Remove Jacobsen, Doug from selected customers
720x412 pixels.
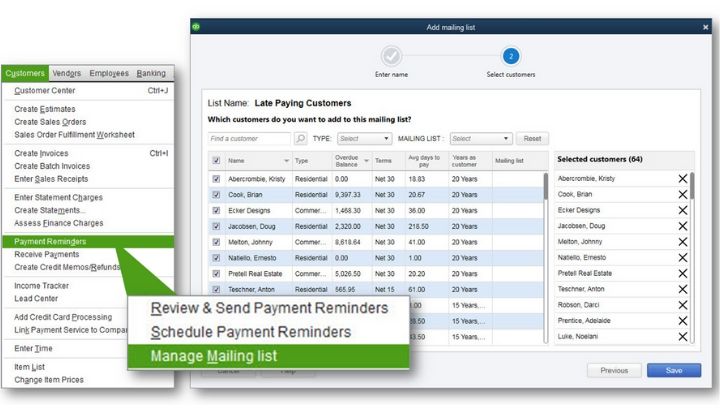pos(683,227)
